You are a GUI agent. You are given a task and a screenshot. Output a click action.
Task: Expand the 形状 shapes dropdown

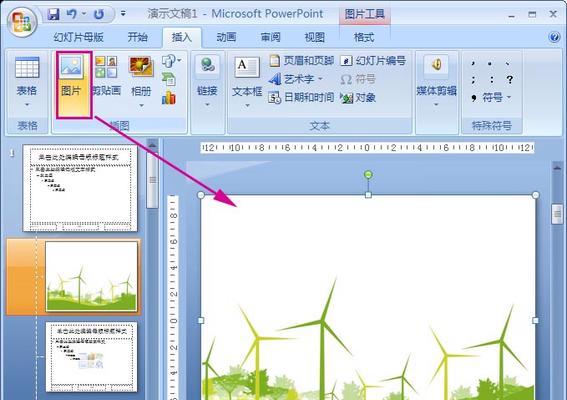(x=171, y=60)
